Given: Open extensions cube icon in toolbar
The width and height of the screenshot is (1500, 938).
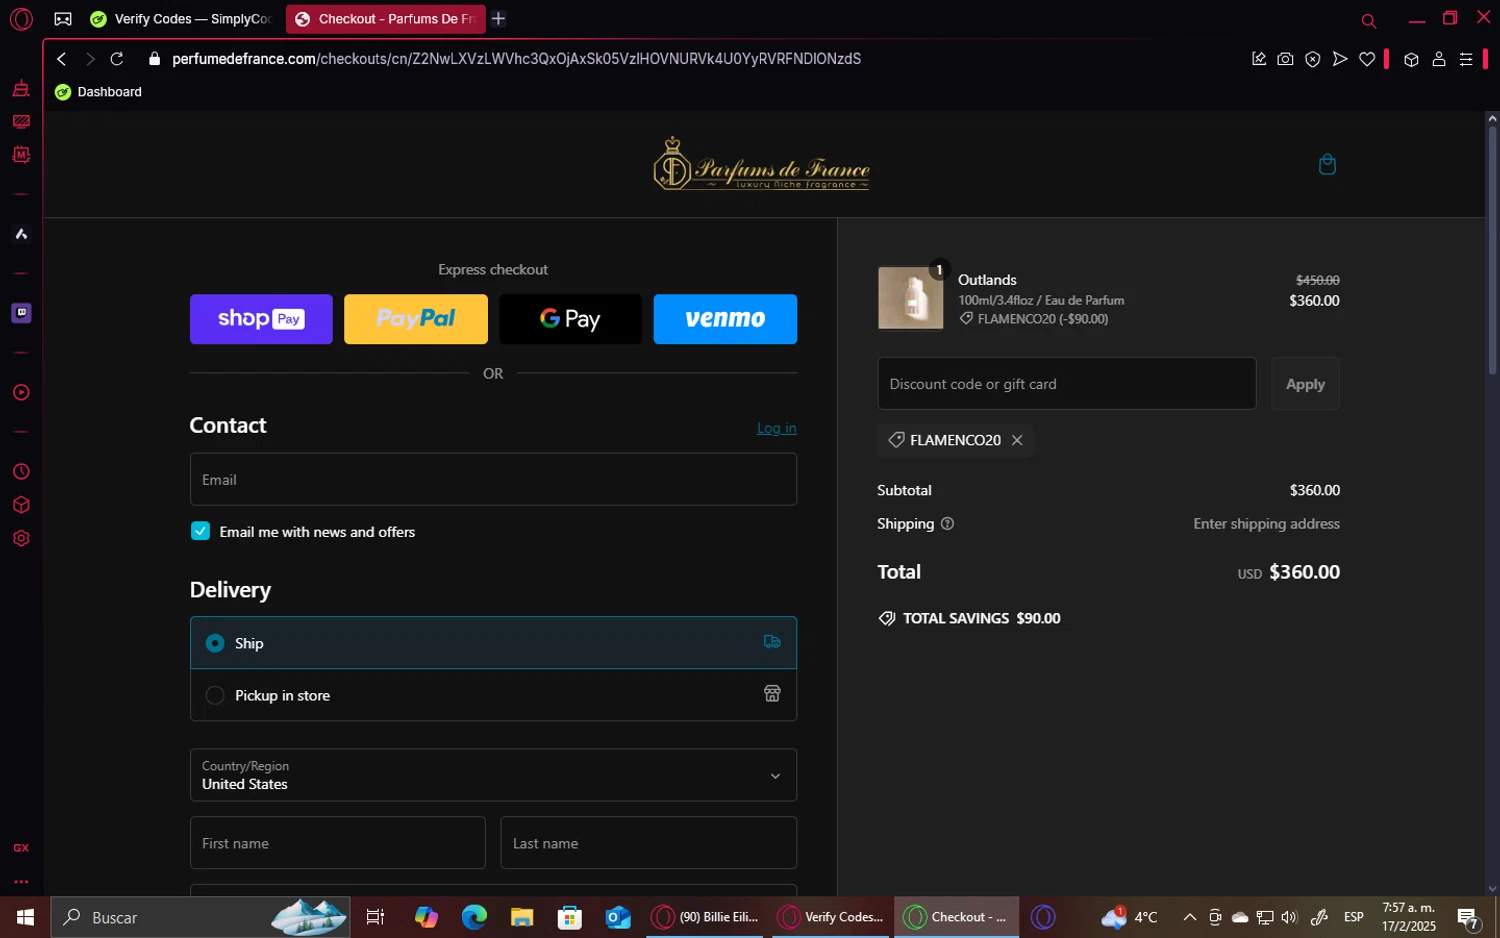Looking at the screenshot, I should 1411,59.
